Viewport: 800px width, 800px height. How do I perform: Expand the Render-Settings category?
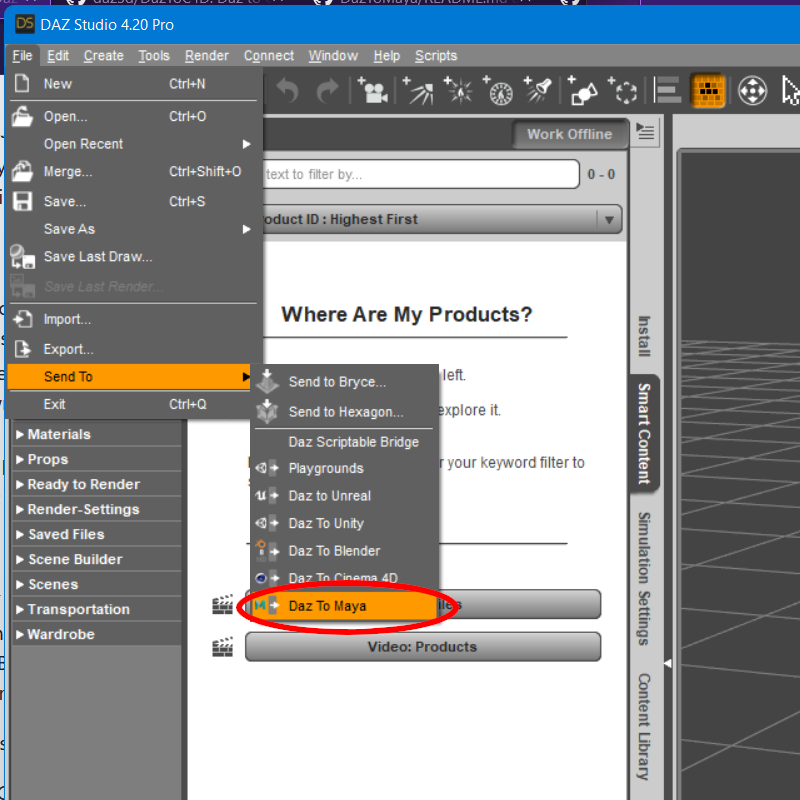(96, 509)
